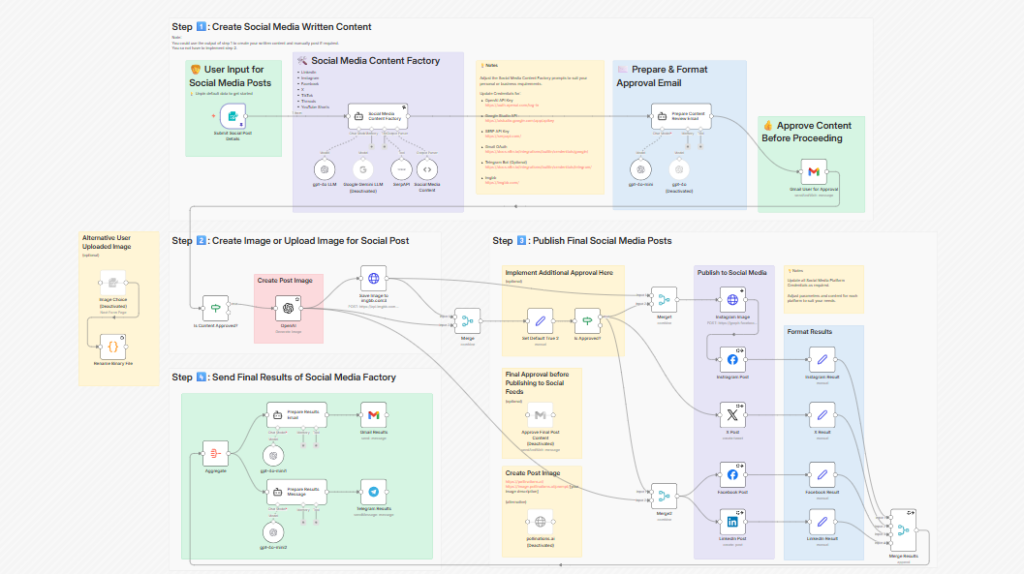Select the deactivated Approve Final Post Content node

[x=540, y=415]
